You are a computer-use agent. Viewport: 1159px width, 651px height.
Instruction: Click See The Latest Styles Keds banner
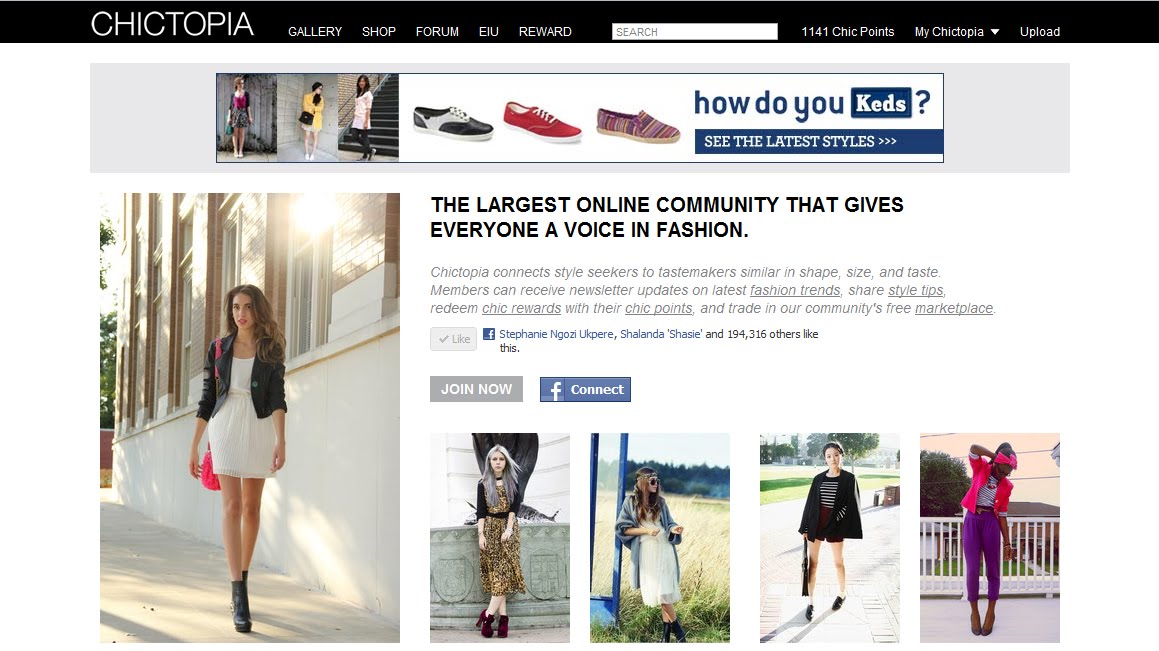click(x=818, y=141)
